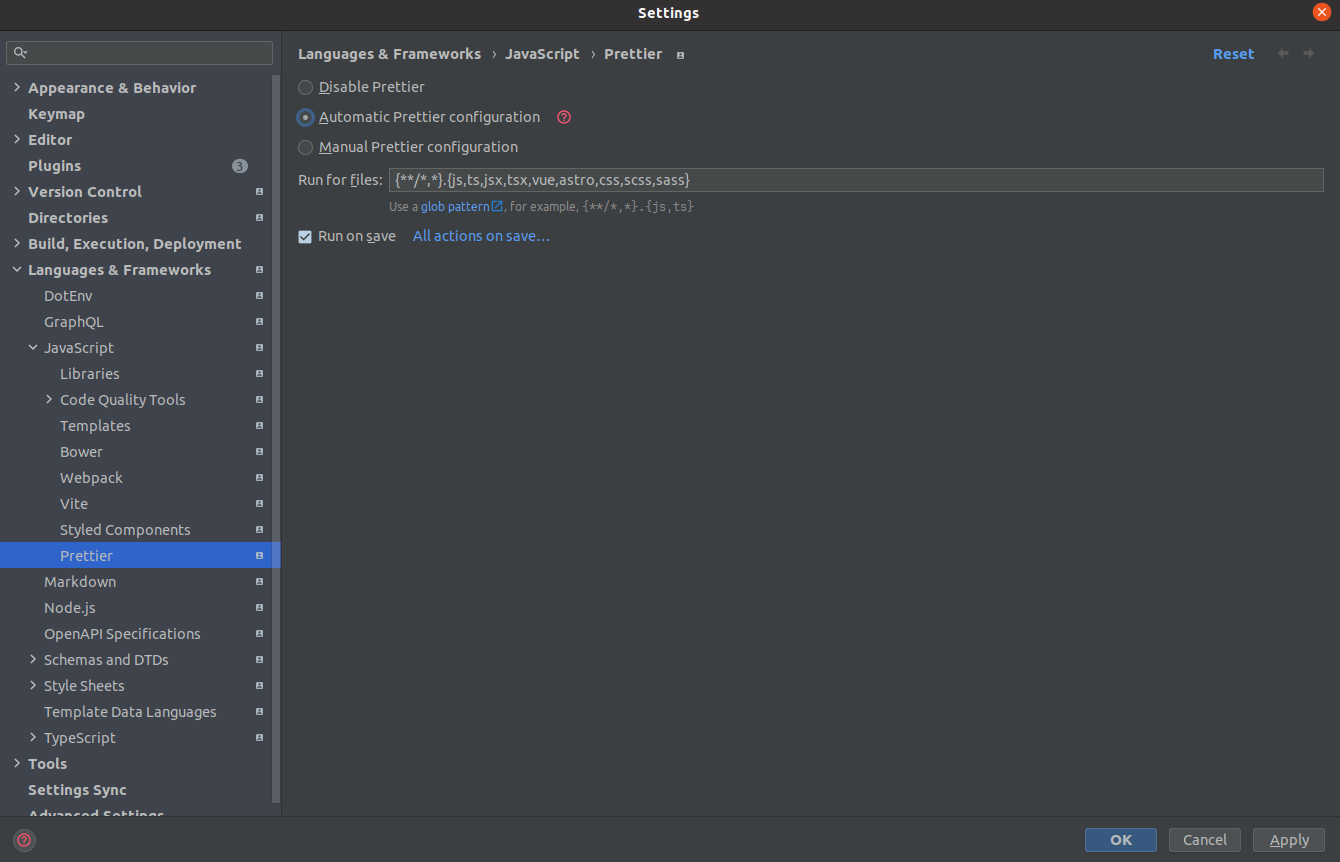Click the project icon on the Node.js row
The width and height of the screenshot is (1340, 862).
259,608
